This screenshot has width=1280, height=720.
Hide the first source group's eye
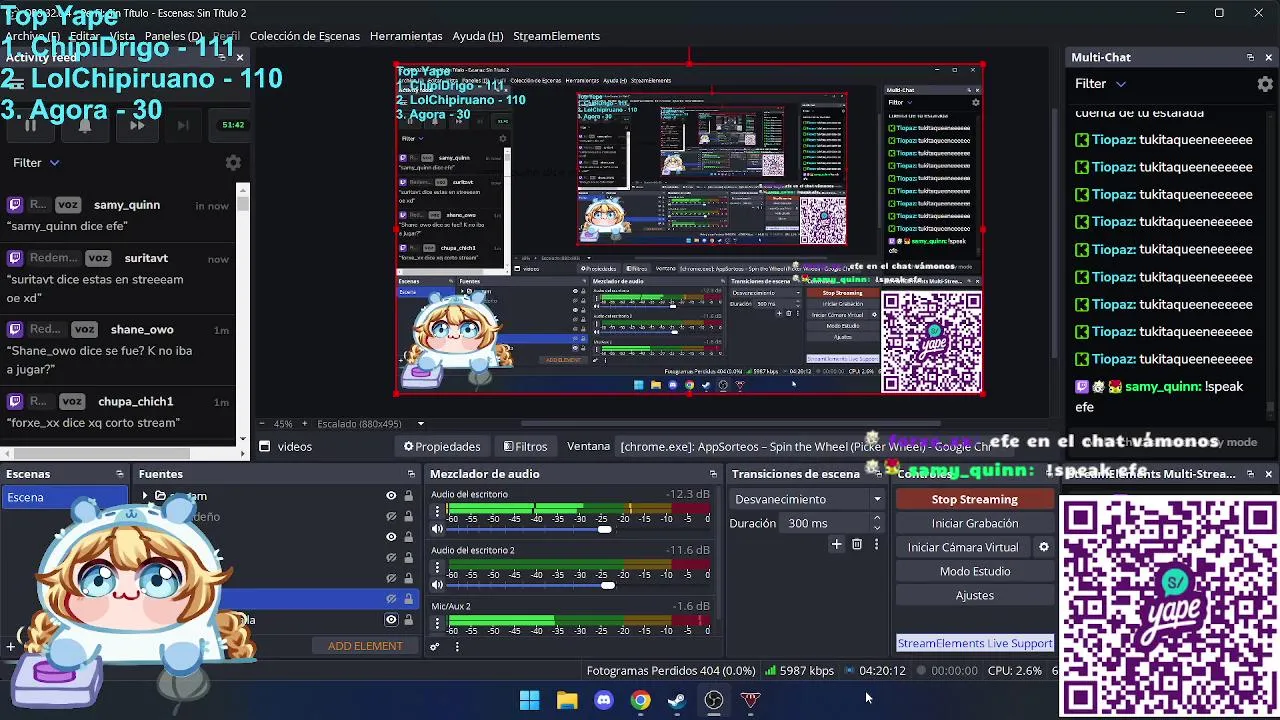pyautogui.click(x=391, y=495)
